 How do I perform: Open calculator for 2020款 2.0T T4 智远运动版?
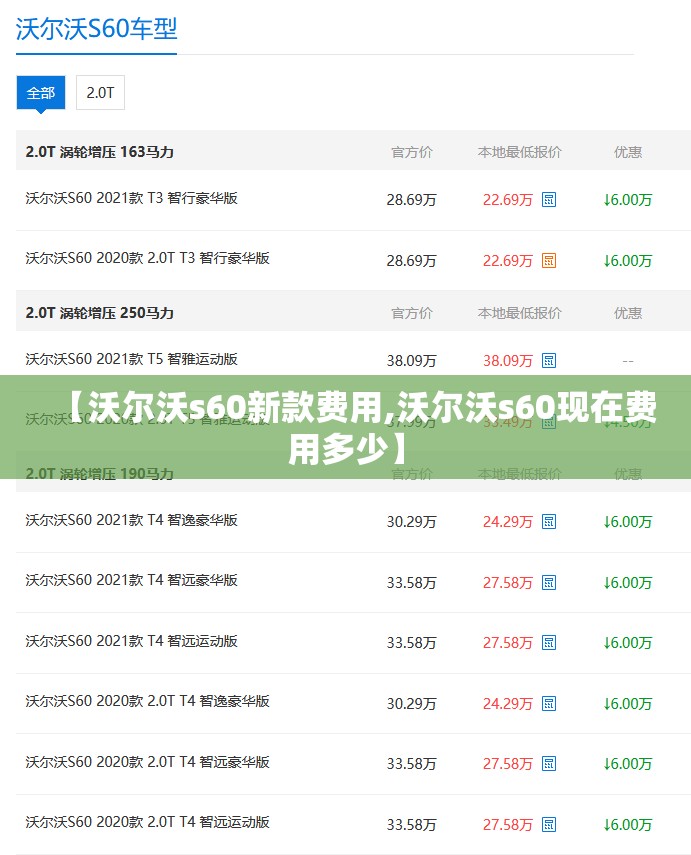(549, 824)
